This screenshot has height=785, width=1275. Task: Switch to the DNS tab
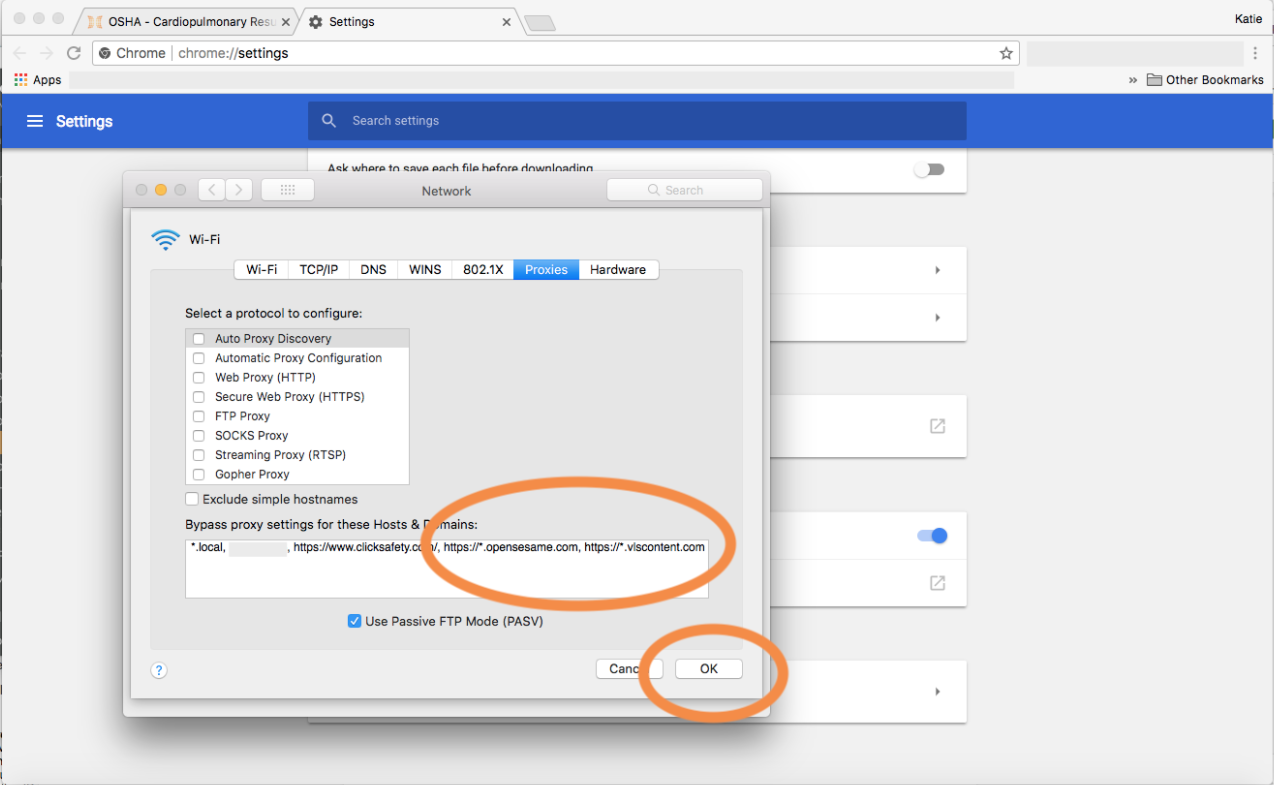(373, 269)
